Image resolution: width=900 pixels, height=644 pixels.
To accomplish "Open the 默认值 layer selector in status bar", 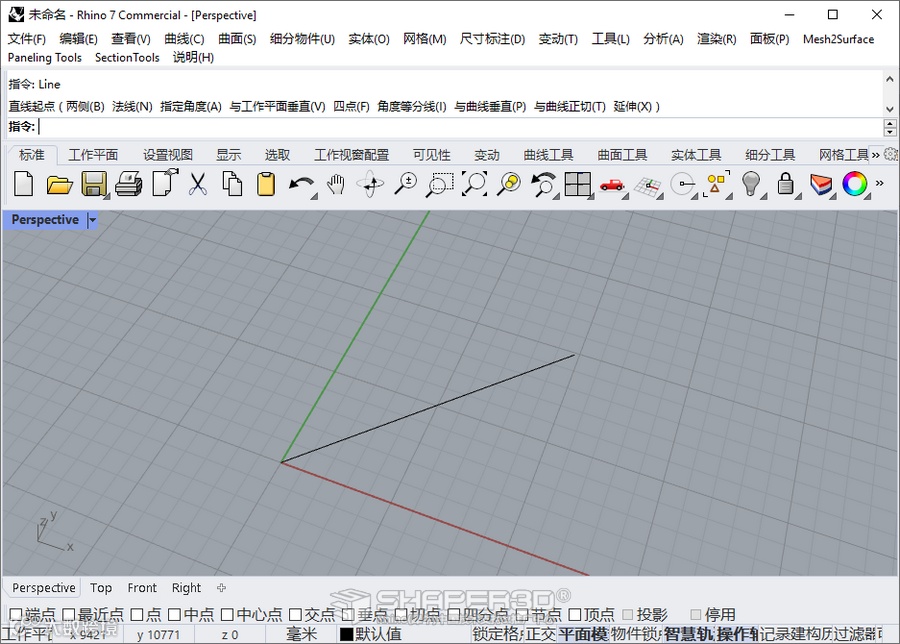I will tap(371, 634).
